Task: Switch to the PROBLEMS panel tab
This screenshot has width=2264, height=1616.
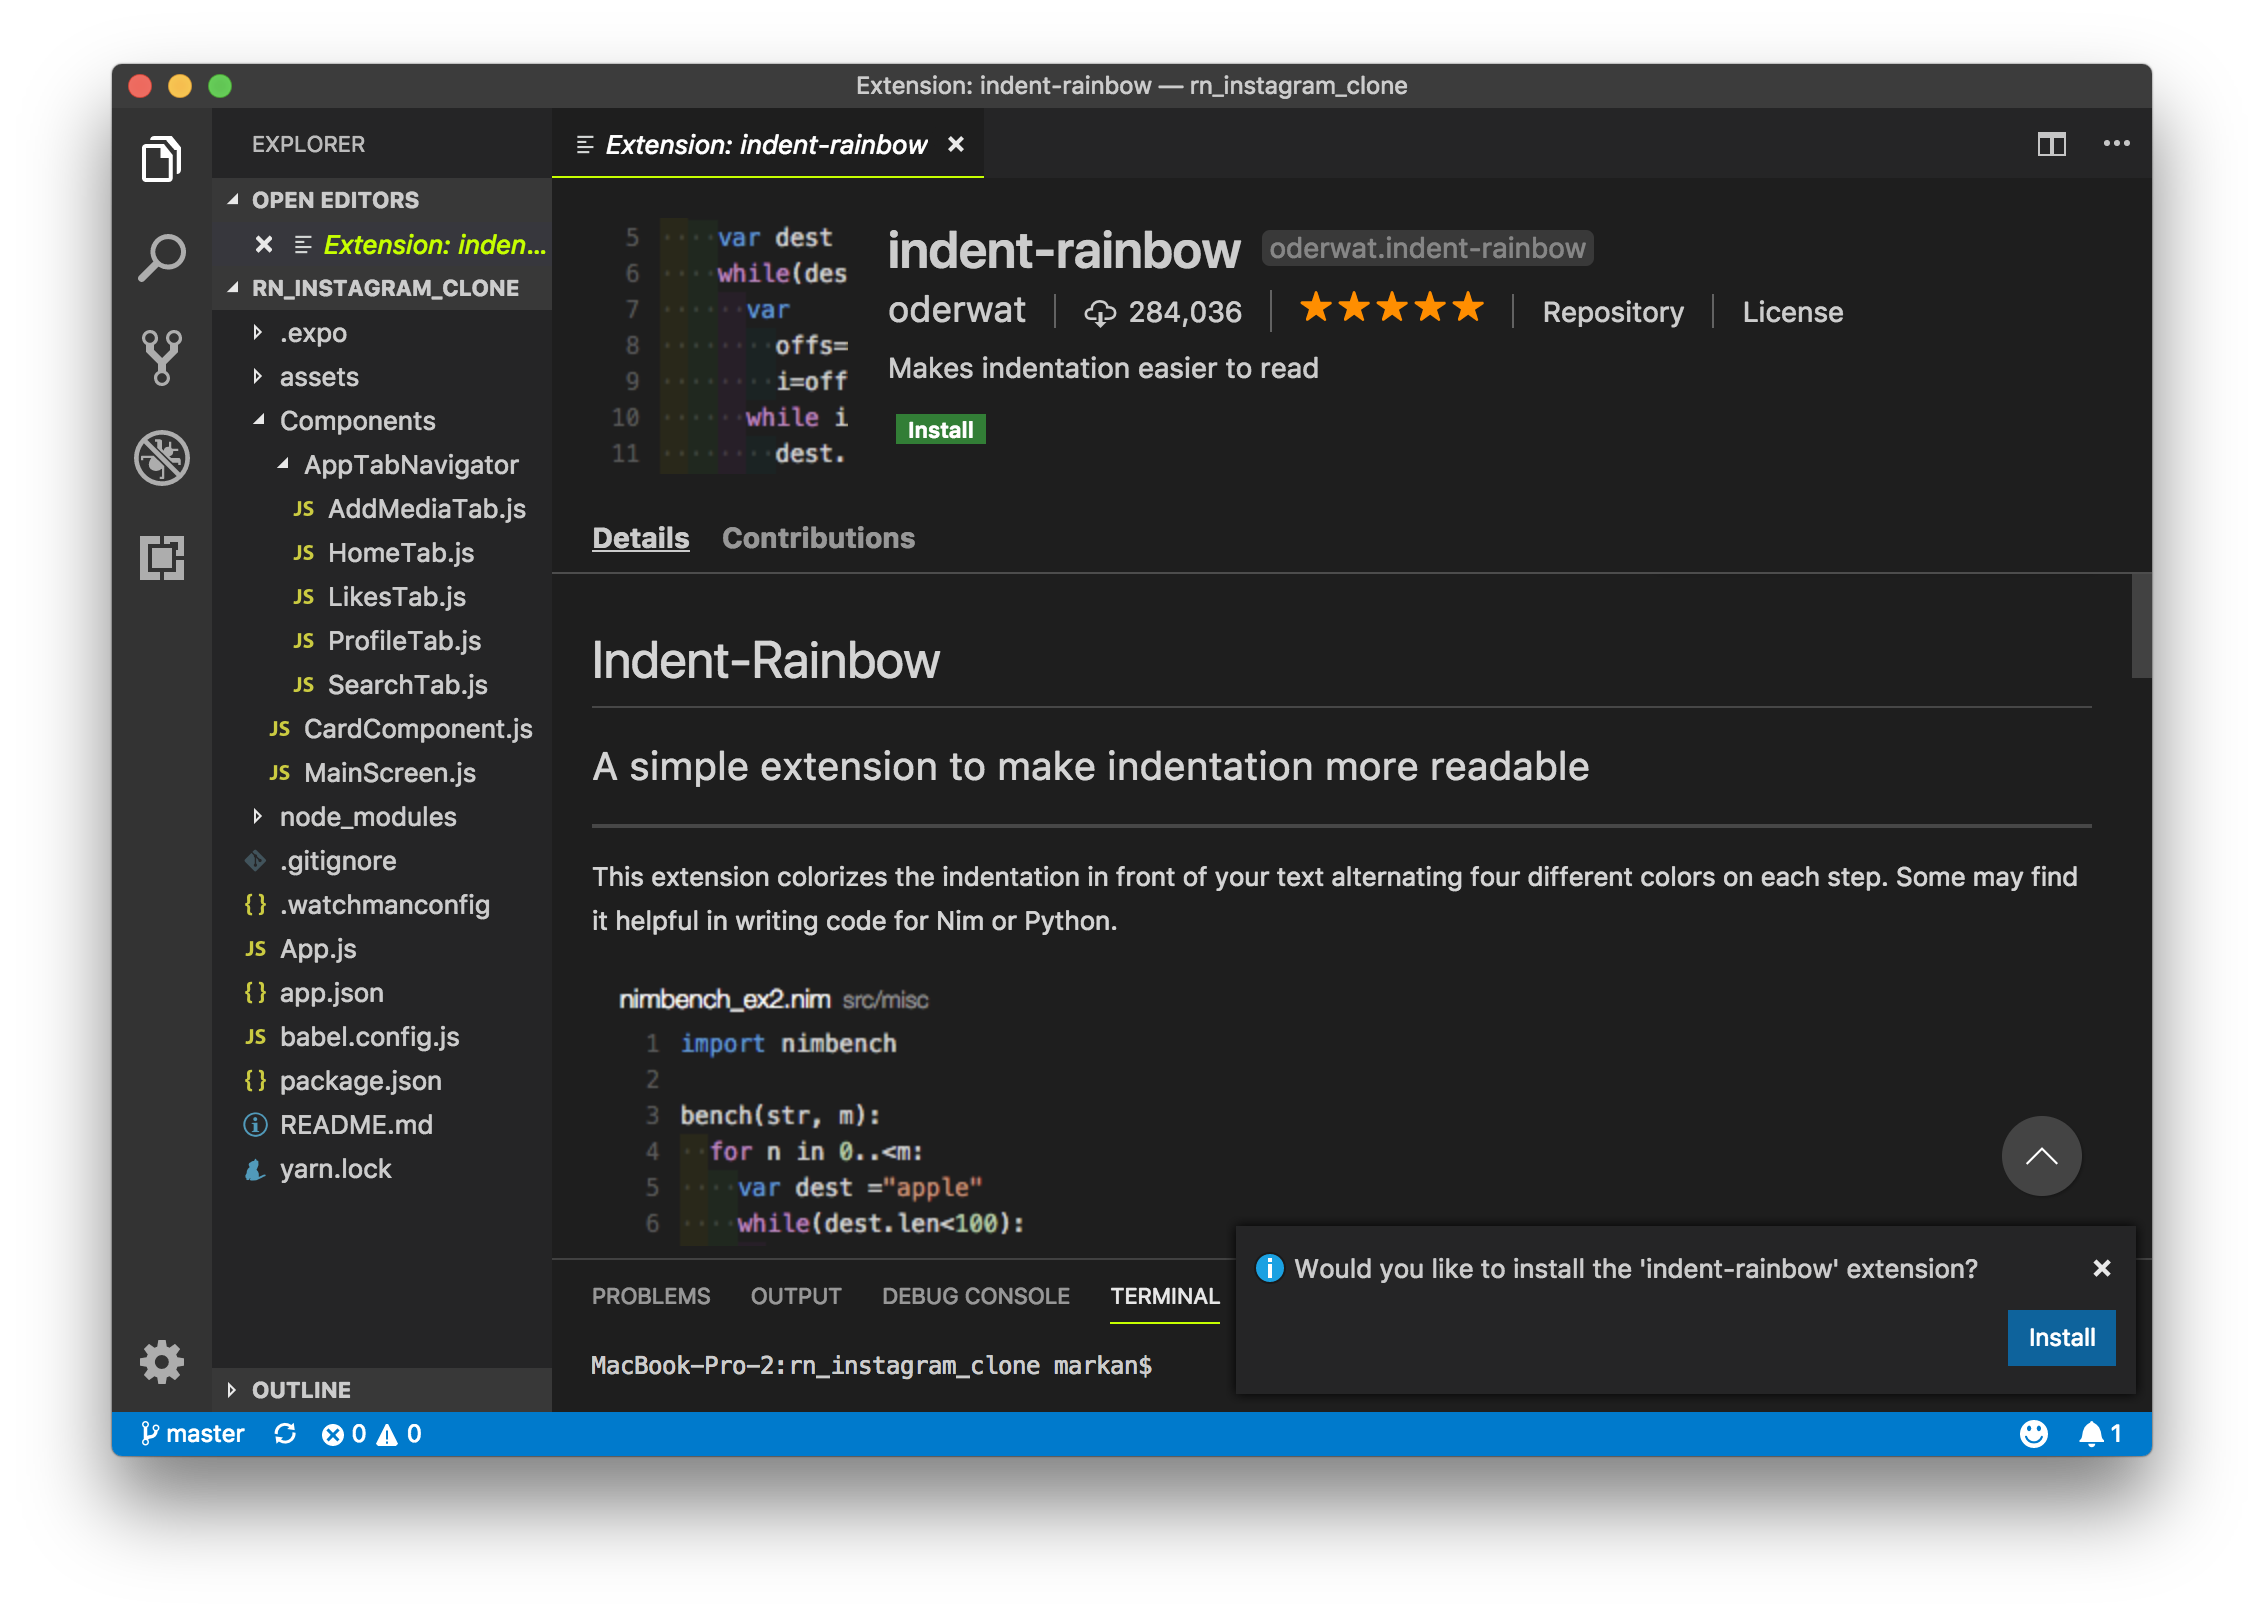Action: pos(650,1296)
